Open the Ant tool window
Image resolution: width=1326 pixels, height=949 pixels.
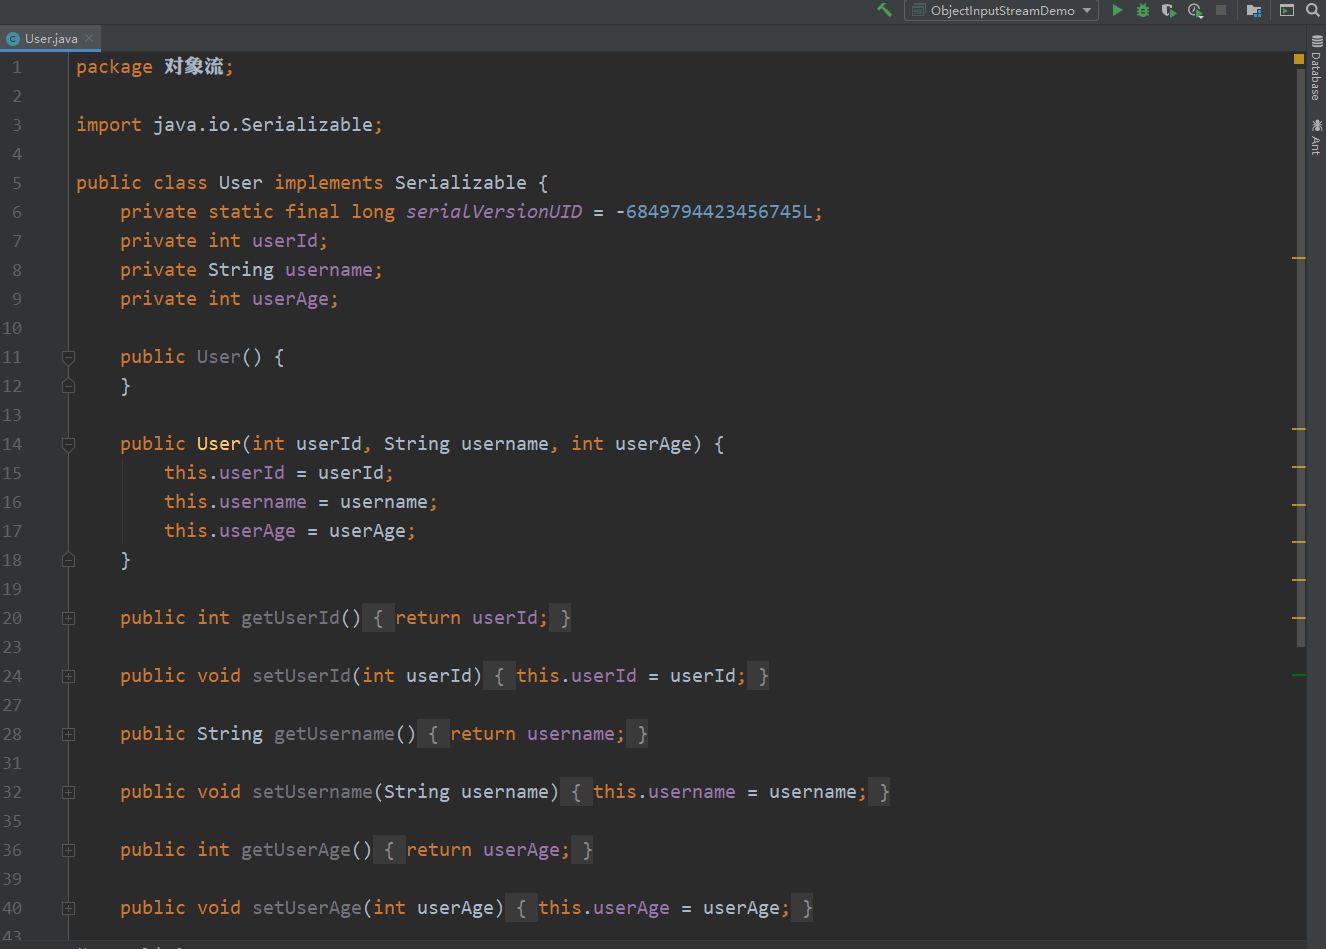click(1316, 137)
